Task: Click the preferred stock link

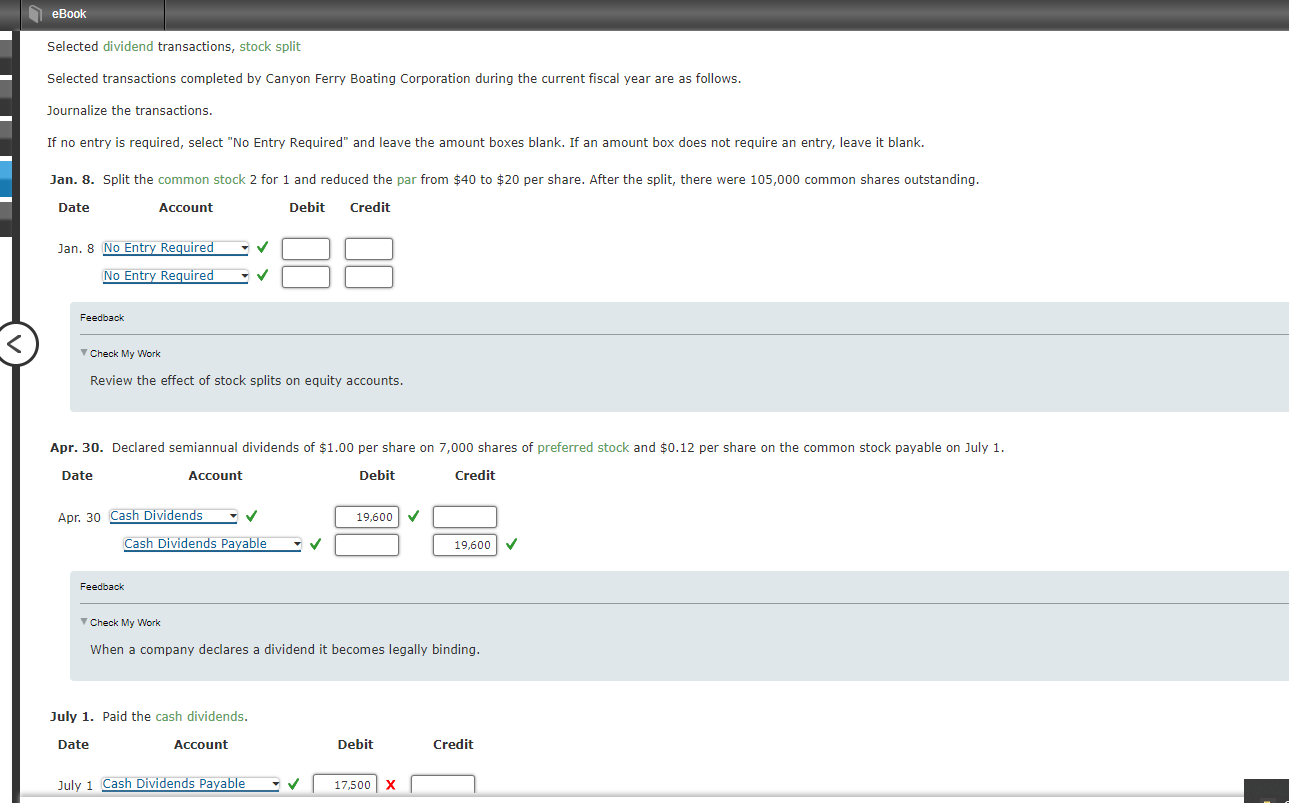Action: point(583,447)
